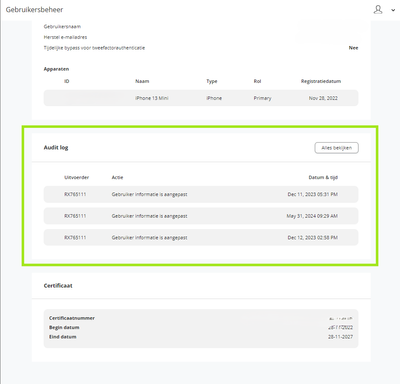Click the Begin datum label
This screenshot has height=384, width=400.
coord(64,327)
